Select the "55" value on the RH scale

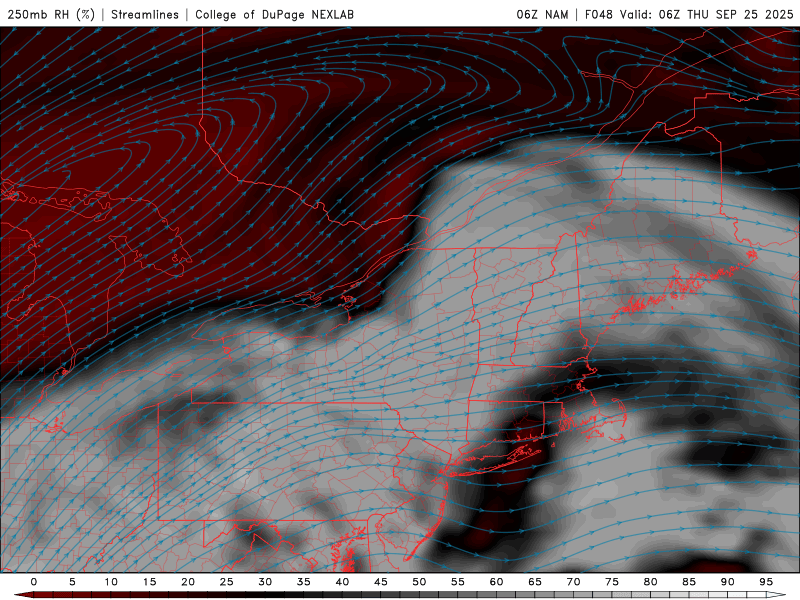(x=458, y=582)
